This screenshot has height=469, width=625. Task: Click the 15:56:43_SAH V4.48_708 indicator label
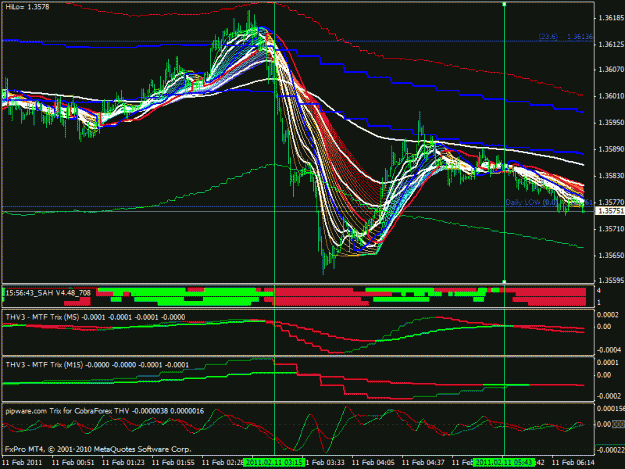pos(48,293)
